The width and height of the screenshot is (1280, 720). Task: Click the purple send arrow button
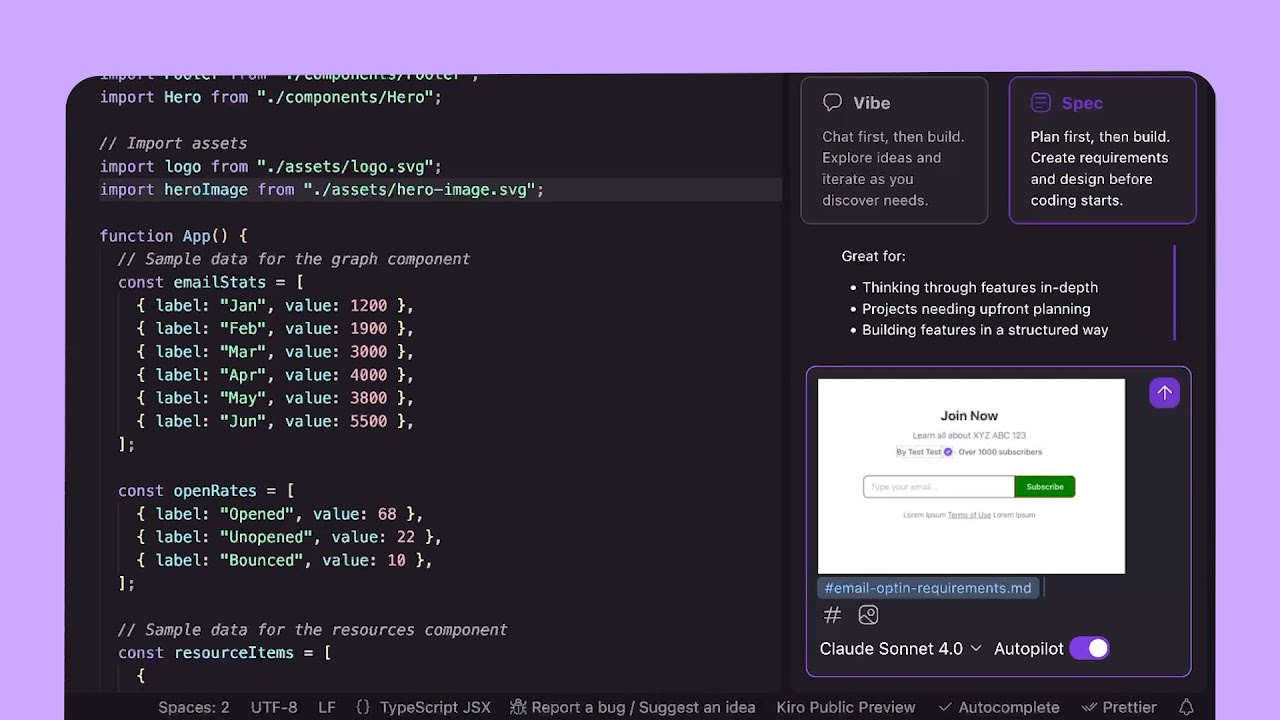[1164, 393]
